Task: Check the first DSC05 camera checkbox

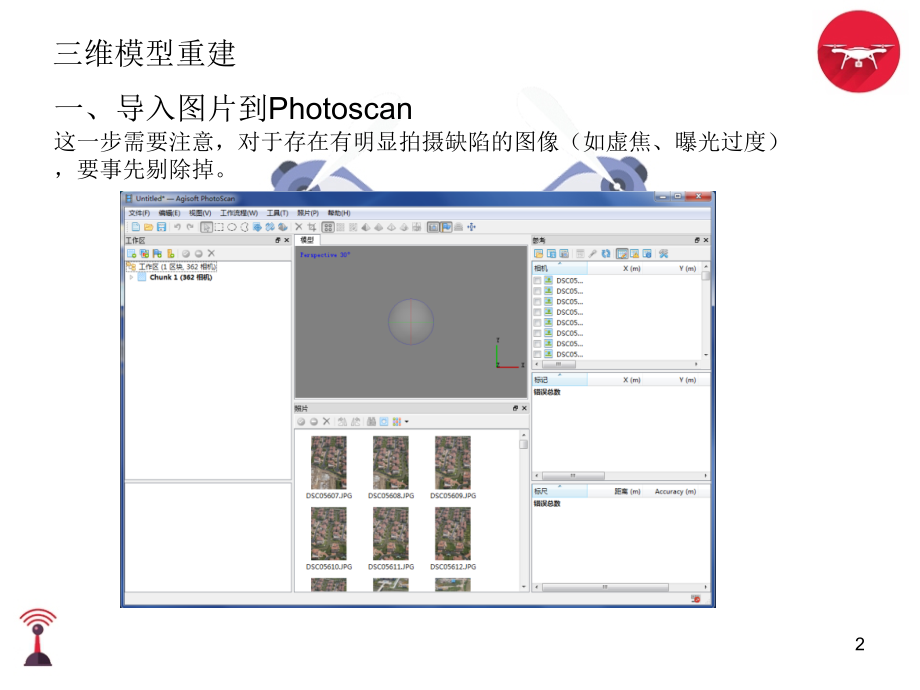Action: point(537,281)
